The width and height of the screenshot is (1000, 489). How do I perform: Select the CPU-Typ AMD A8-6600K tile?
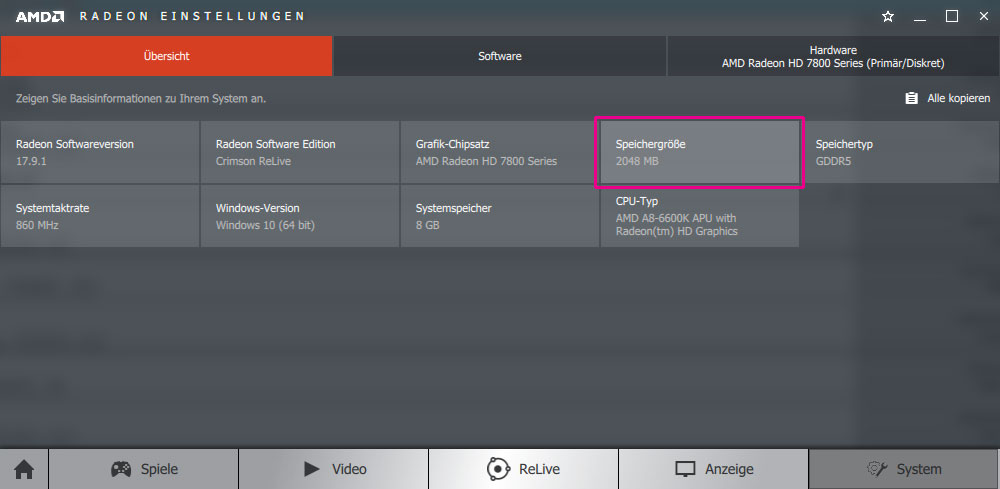click(x=700, y=216)
